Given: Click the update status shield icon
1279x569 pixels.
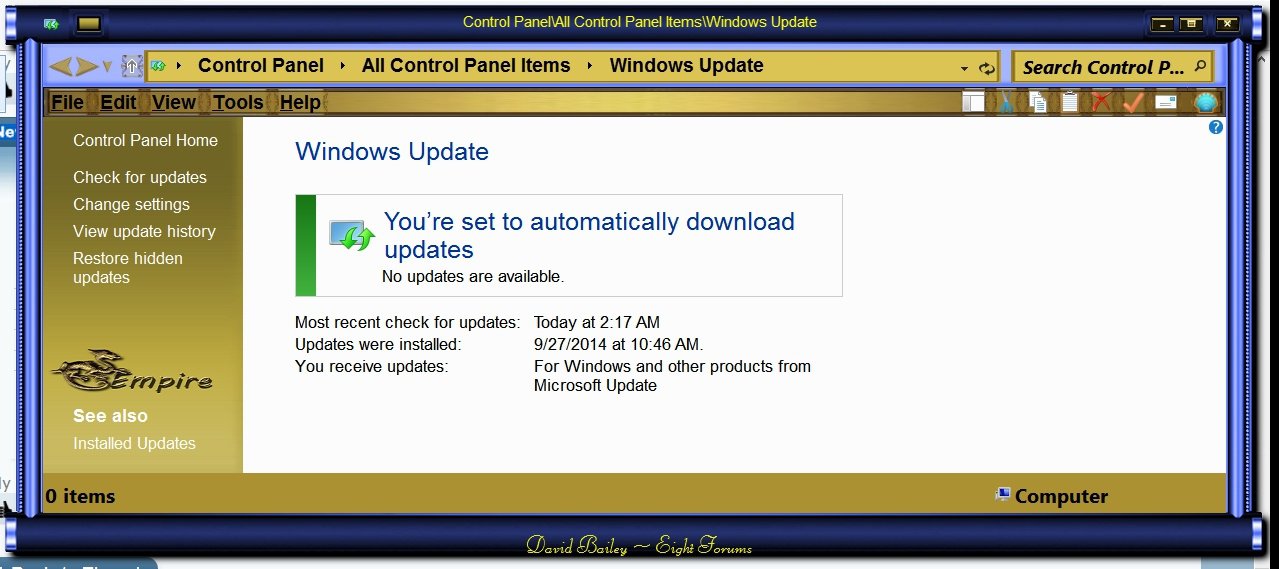Looking at the screenshot, I should [x=352, y=236].
